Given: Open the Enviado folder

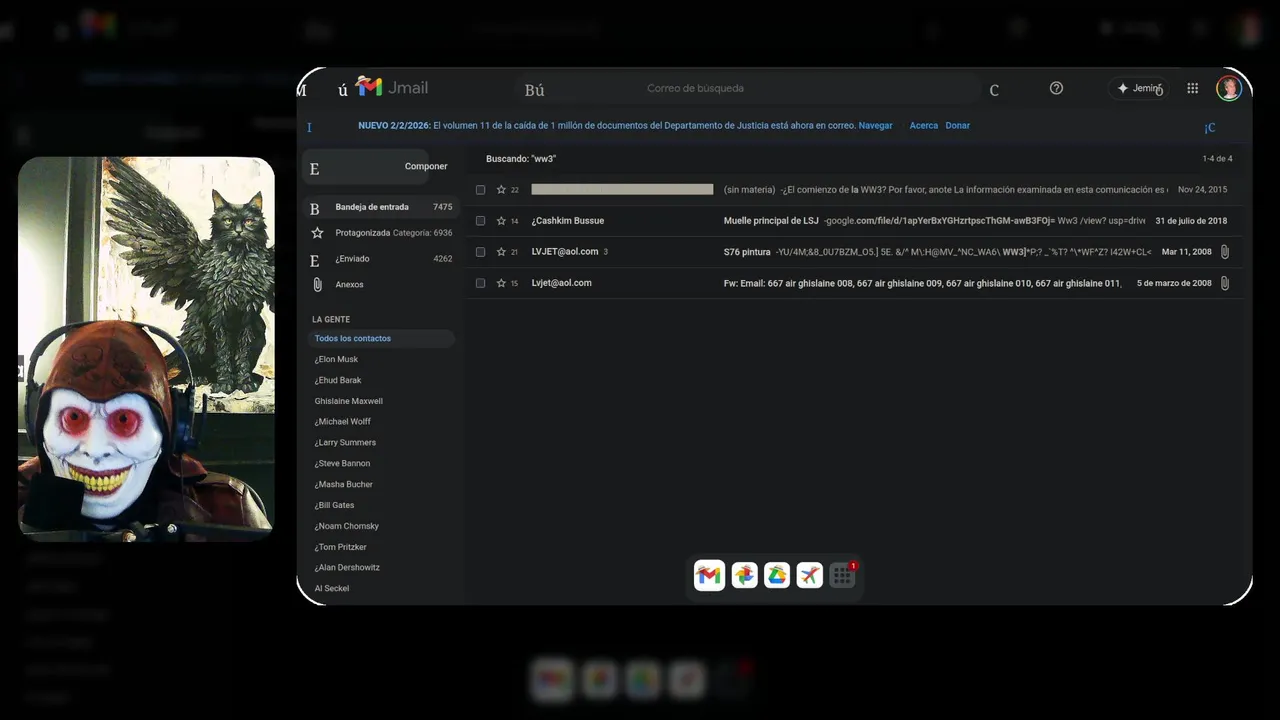Looking at the screenshot, I should pos(380,259).
